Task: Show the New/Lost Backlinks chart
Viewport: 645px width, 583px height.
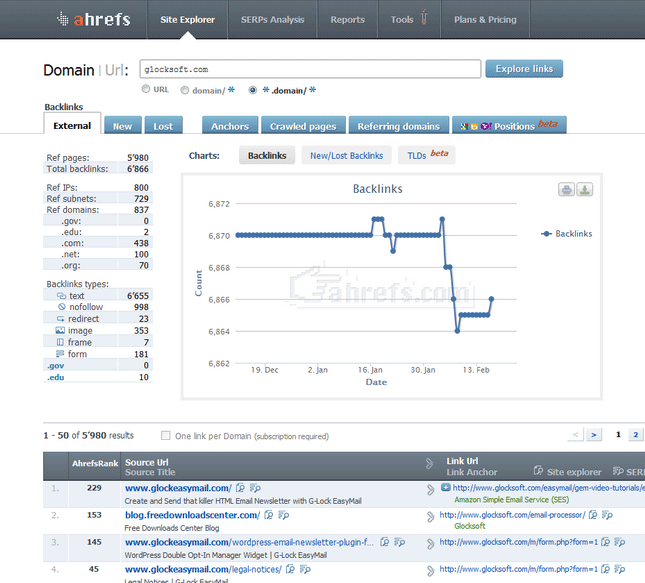Action: tap(346, 156)
